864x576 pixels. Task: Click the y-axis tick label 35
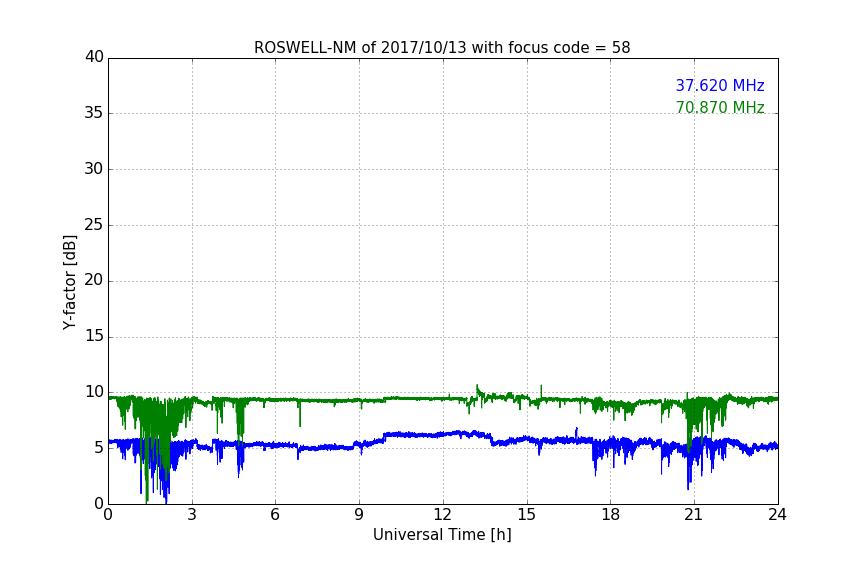(94, 113)
